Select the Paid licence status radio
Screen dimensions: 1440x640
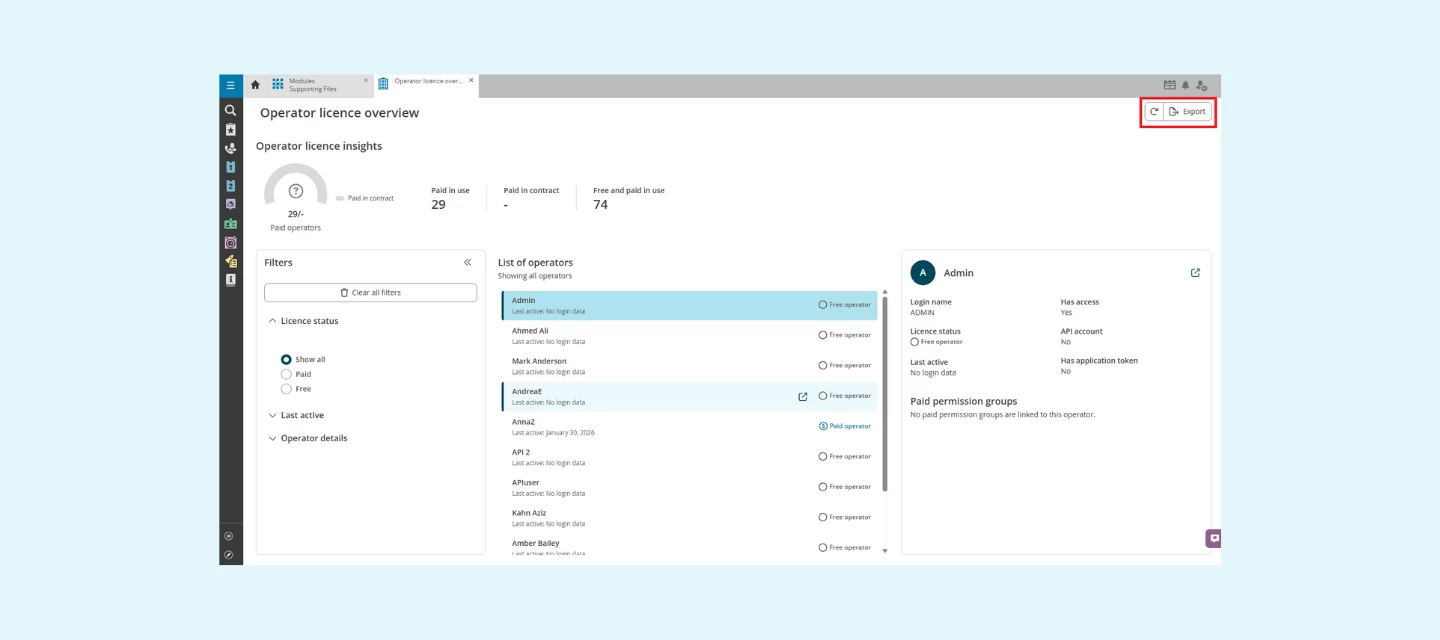coord(286,374)
